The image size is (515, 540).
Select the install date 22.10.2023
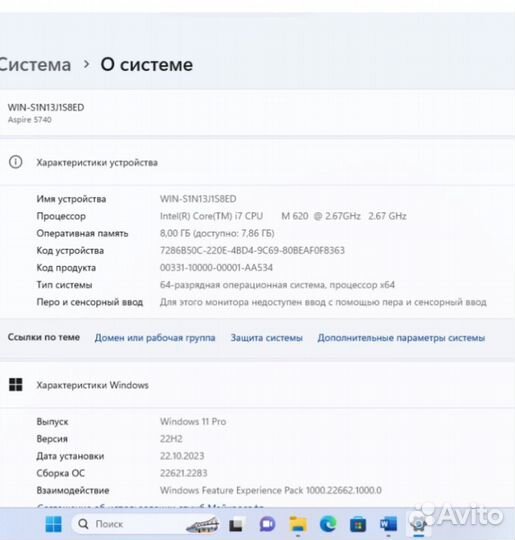click(x=182, y=456)
